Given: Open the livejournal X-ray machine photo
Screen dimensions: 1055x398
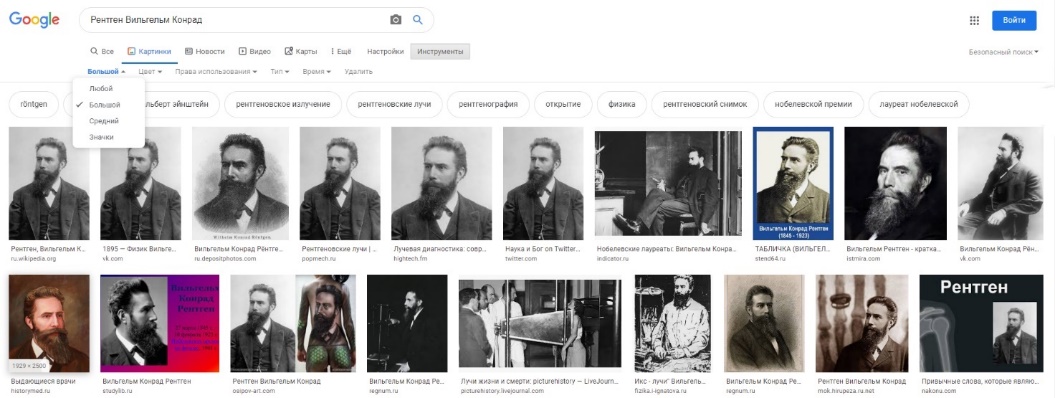Looking at the screenshot, I should [540, 323].
